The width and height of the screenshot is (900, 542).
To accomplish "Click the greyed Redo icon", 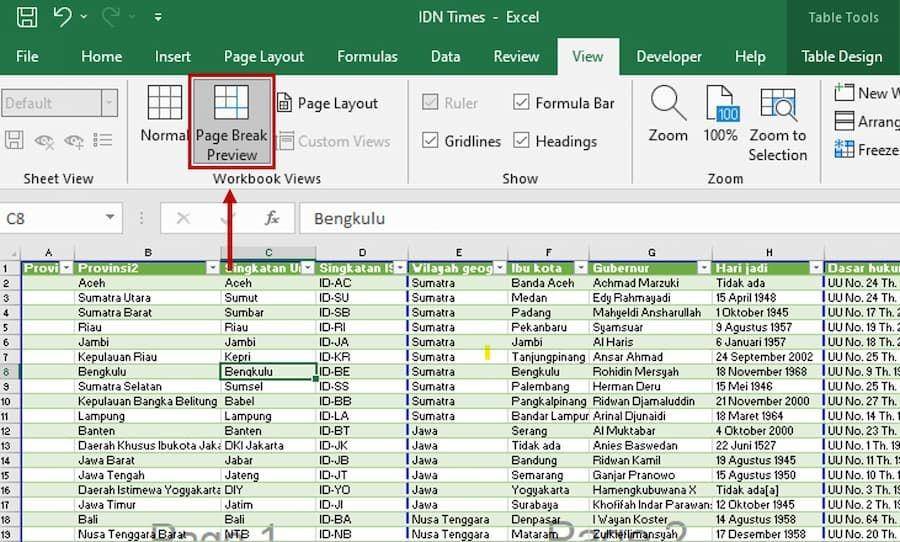I will click(111, 17).
